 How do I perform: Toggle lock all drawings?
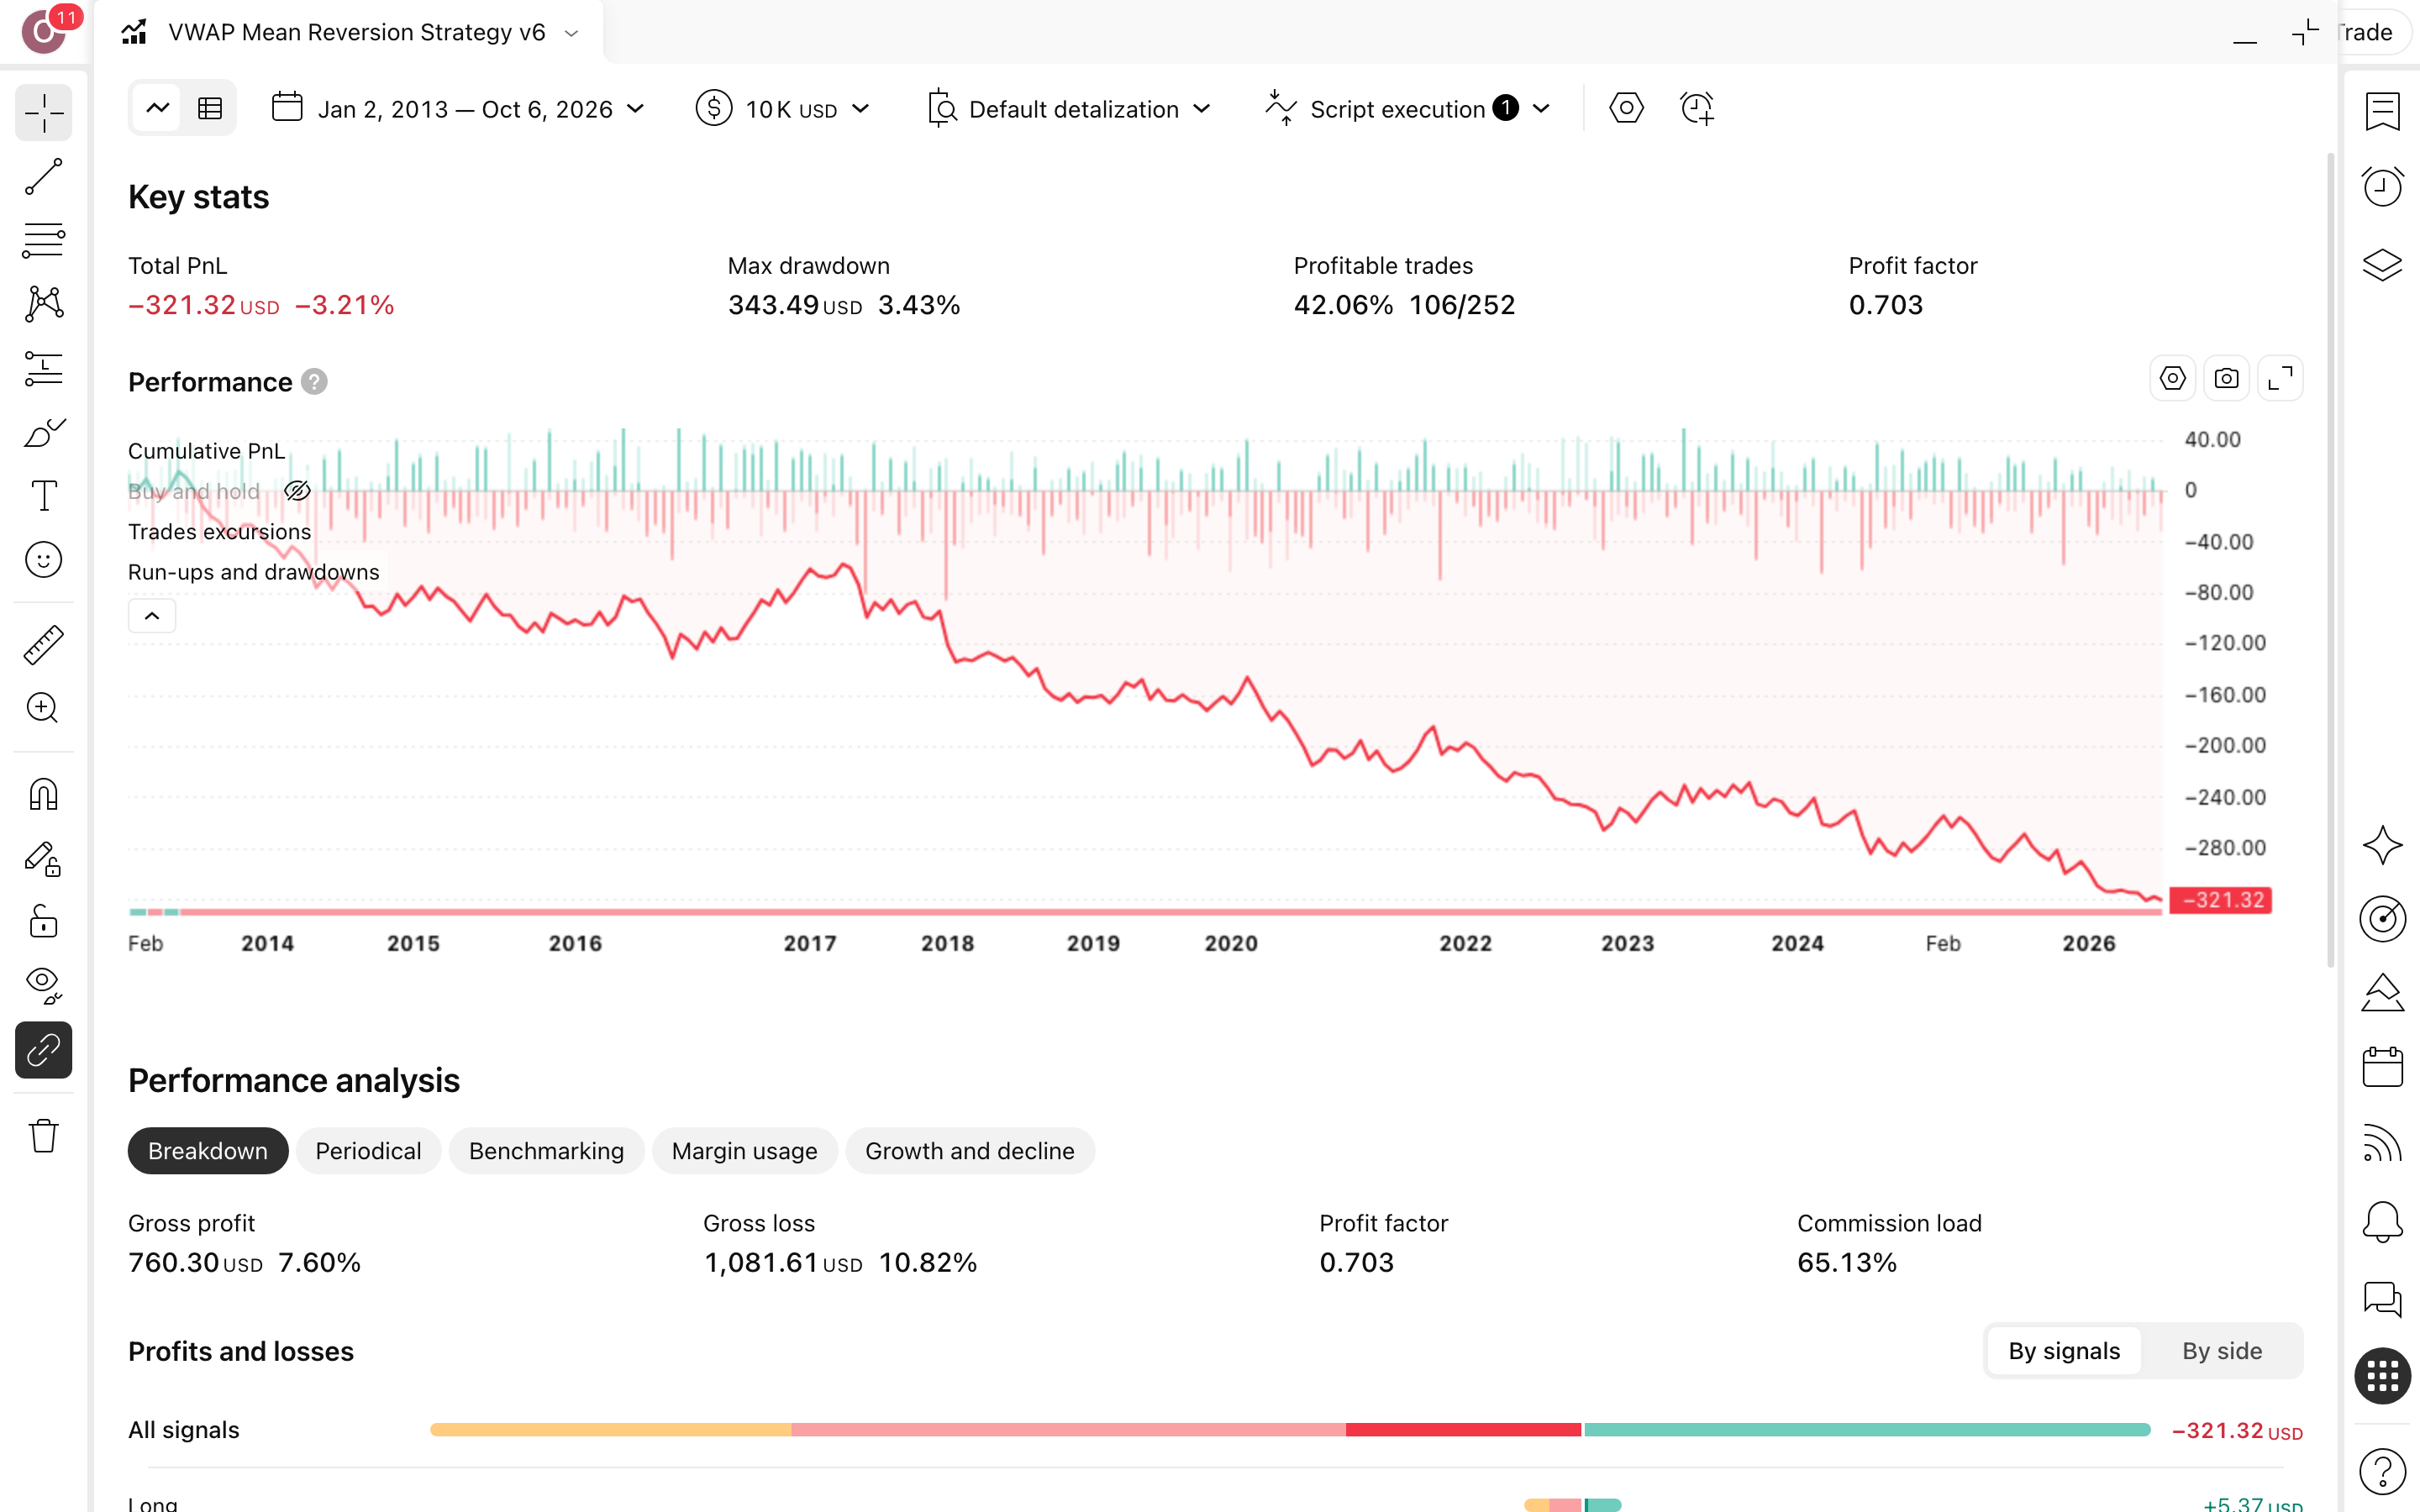click(44, 922)
